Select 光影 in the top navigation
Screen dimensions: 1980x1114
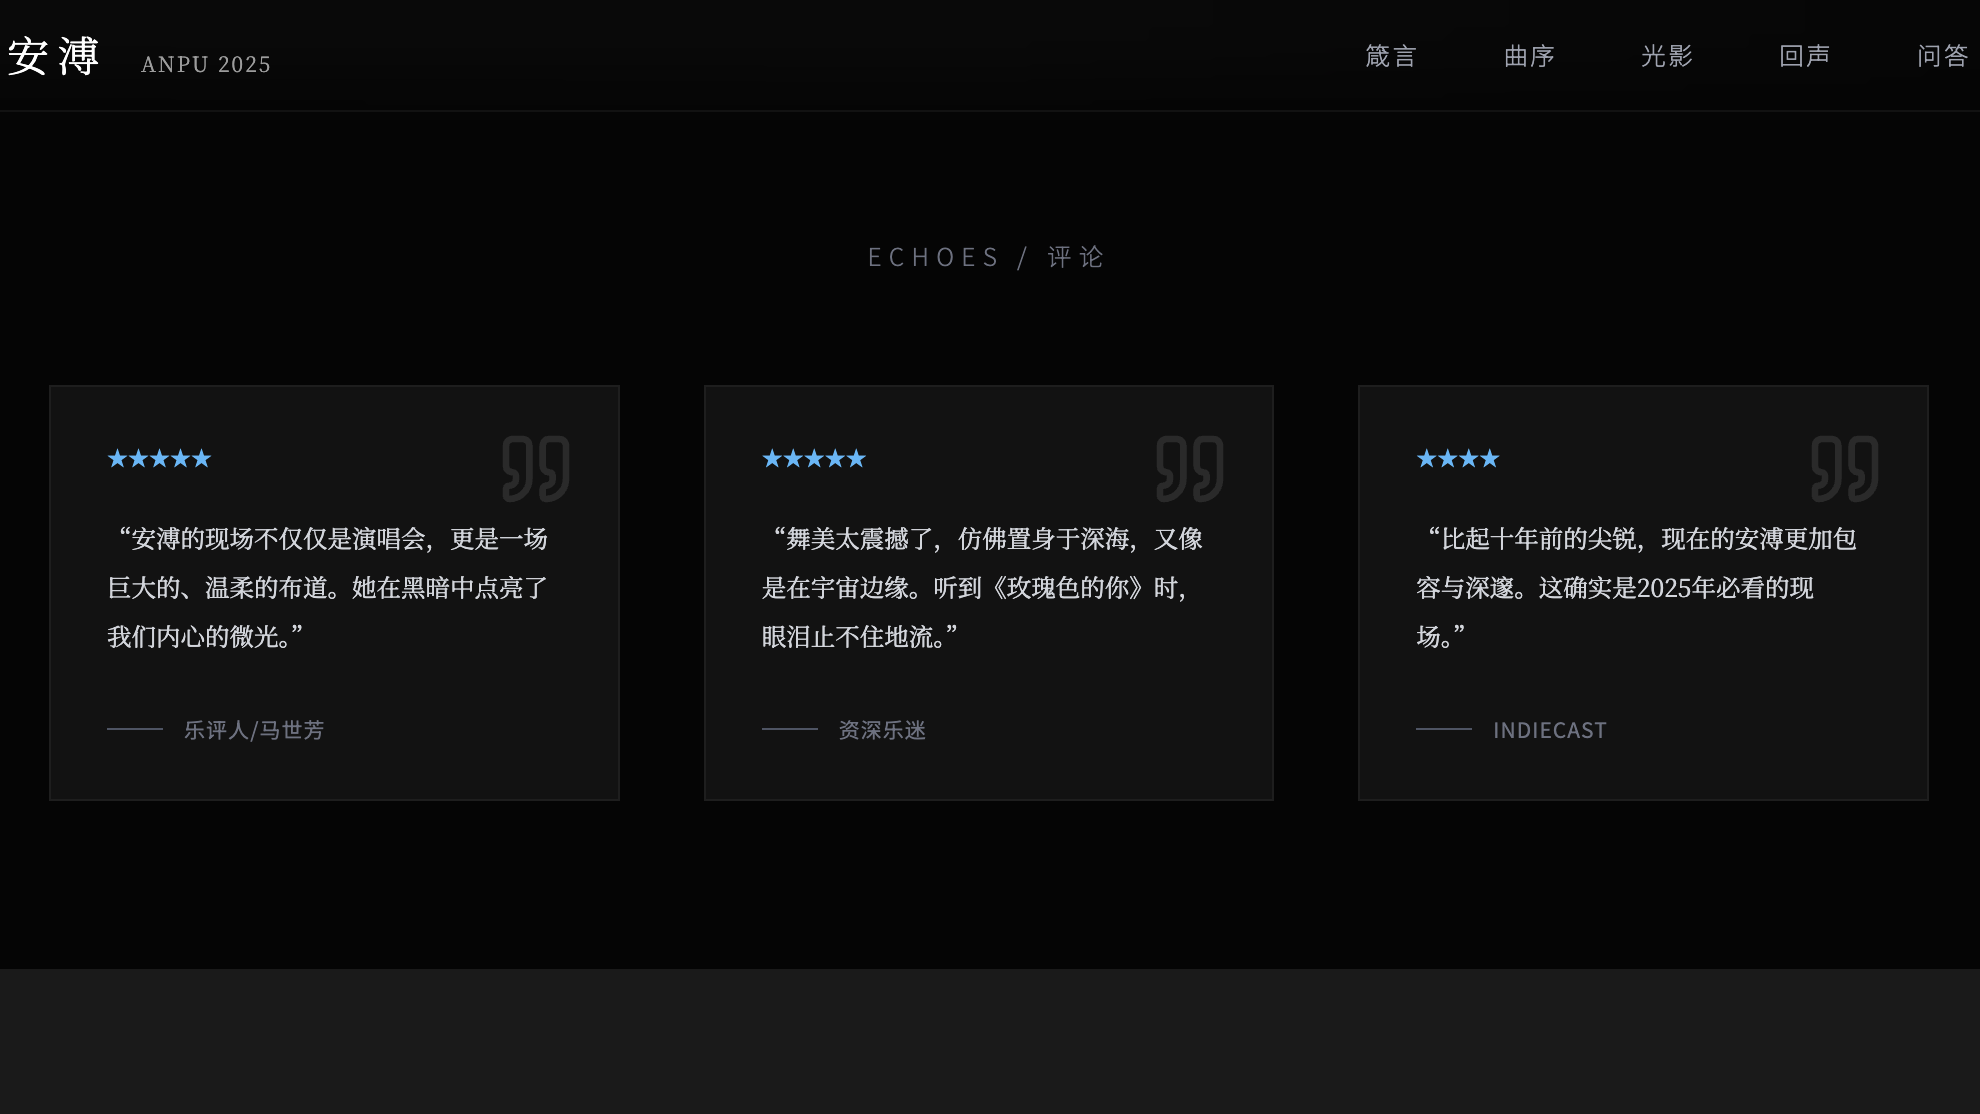[x=1667, y=56]
